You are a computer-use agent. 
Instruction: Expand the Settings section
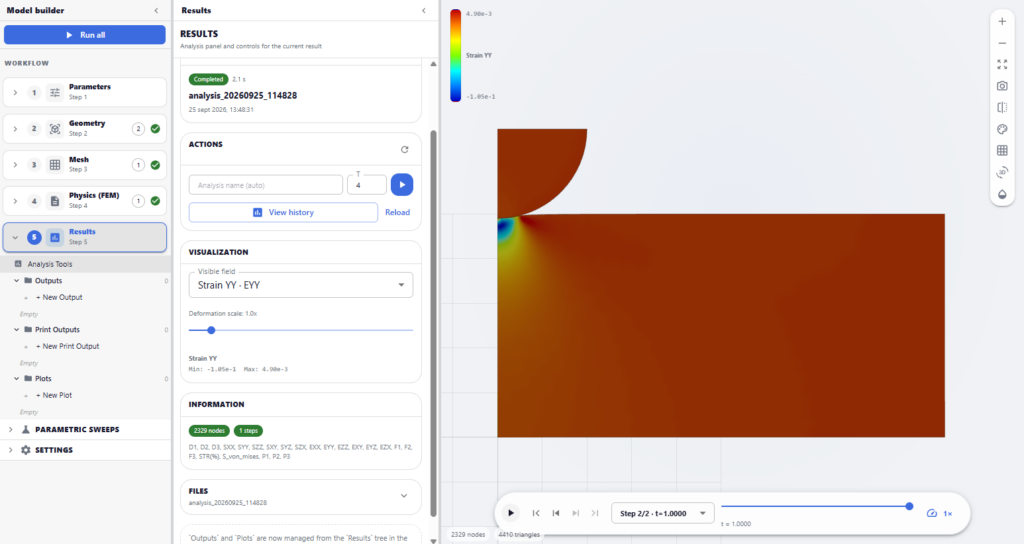pyautogui.click(x=10, y=450)
